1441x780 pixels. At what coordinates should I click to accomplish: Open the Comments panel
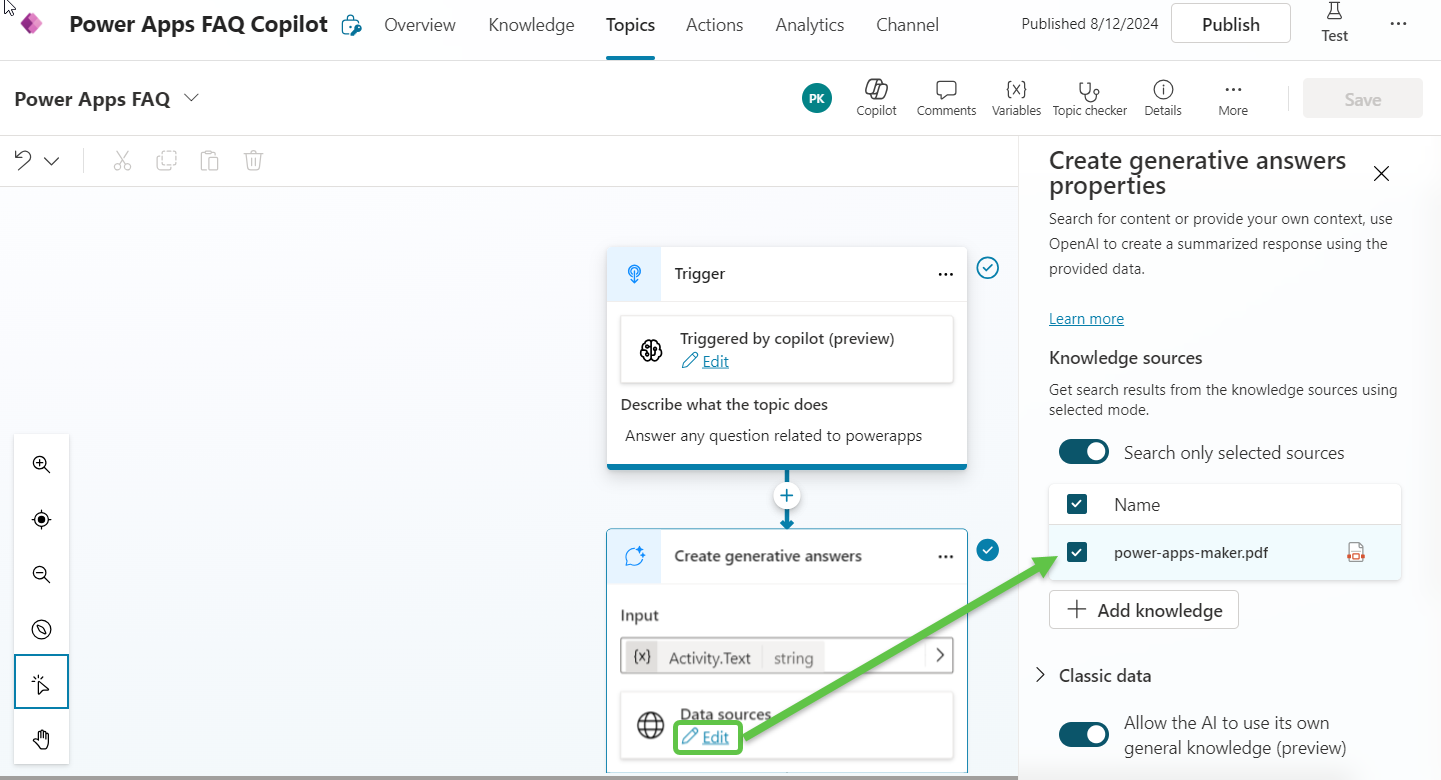[945, 97]
